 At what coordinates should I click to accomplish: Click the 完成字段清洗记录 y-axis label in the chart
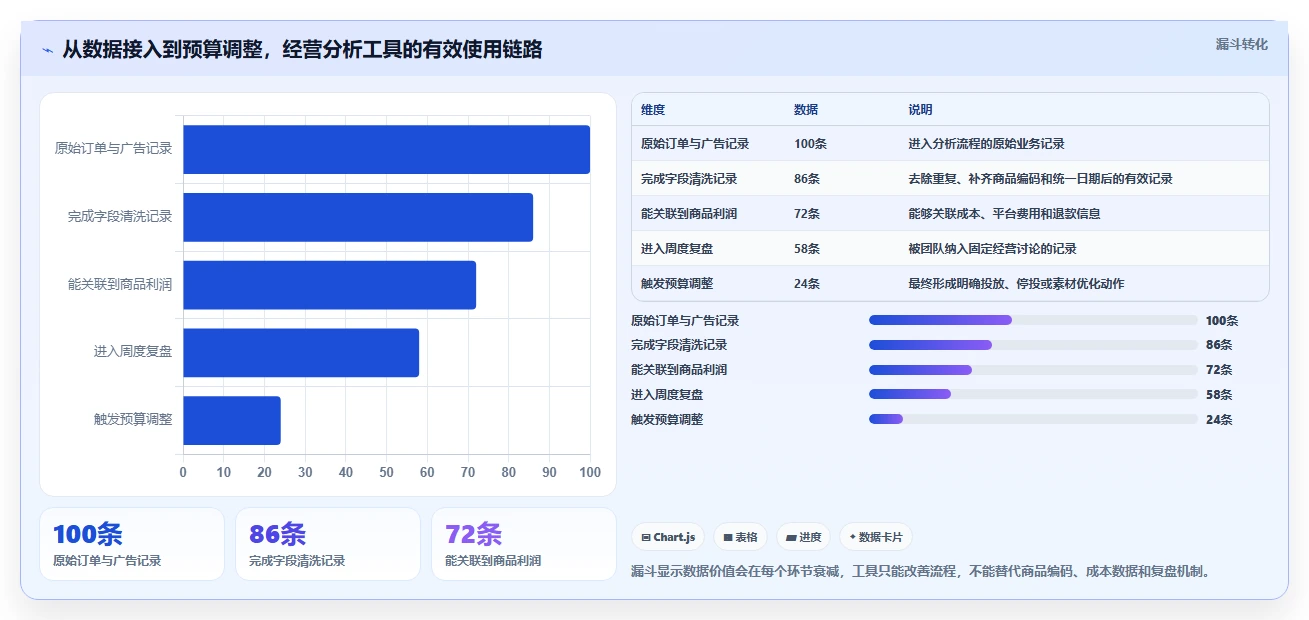pos(120,217)
